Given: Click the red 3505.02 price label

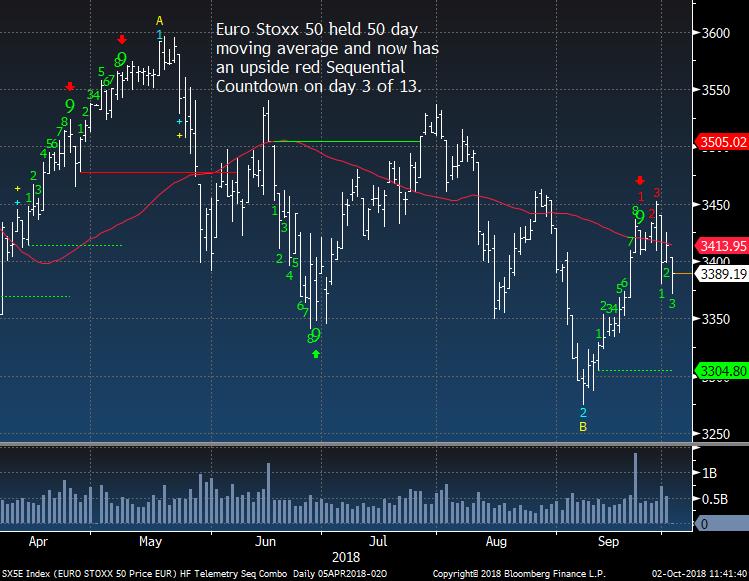Looking at the screenshot, I should point(721,142).
